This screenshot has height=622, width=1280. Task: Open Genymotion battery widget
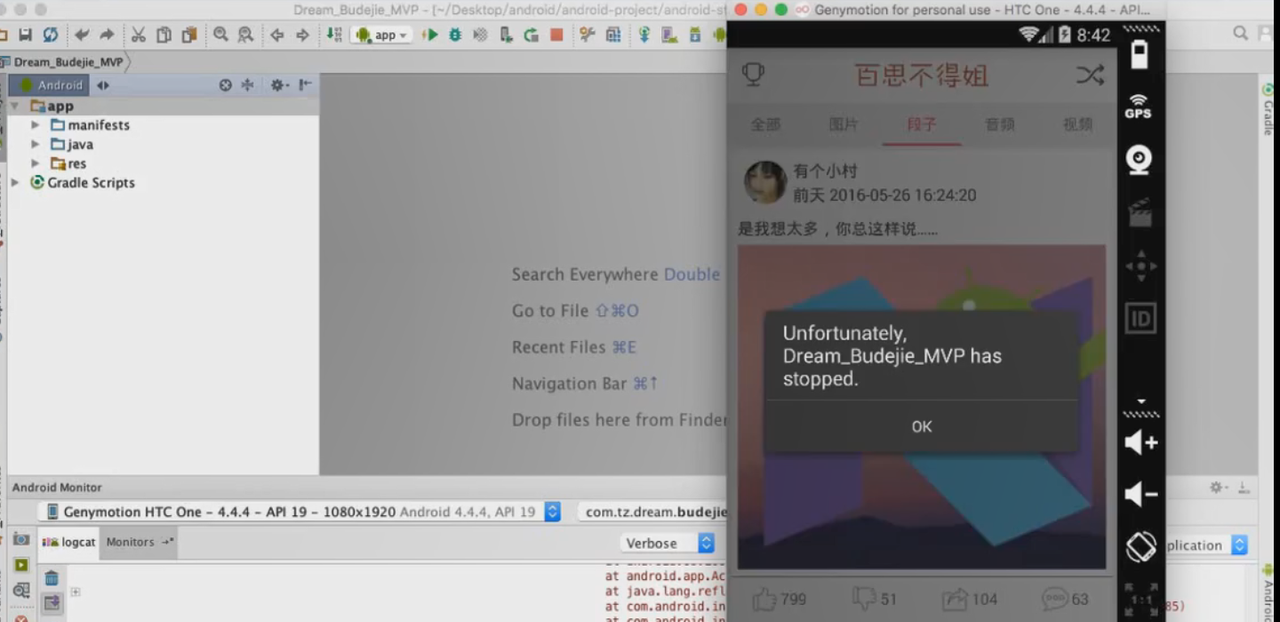pos(1138,54)
